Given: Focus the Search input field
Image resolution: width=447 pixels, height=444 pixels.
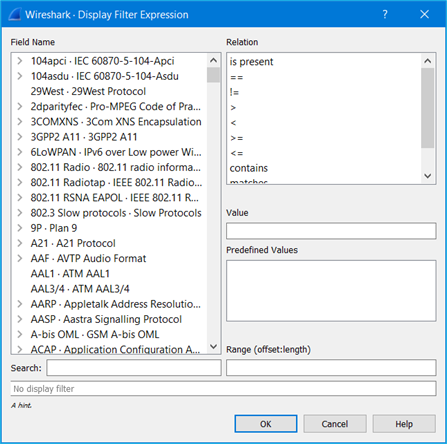Looking at the screenshot, I should pos(134,367).
